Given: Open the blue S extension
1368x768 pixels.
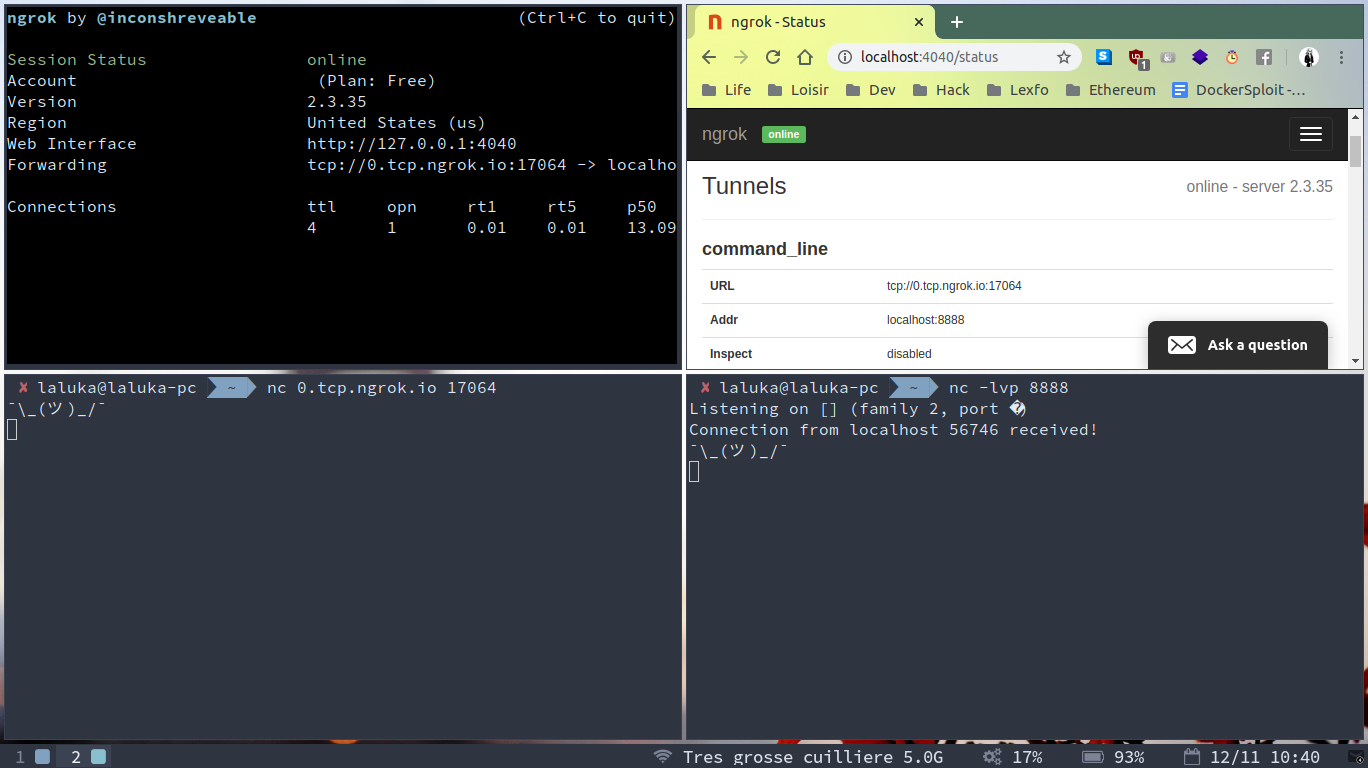Looking at the screenshot, I should tap(1103, 57).
